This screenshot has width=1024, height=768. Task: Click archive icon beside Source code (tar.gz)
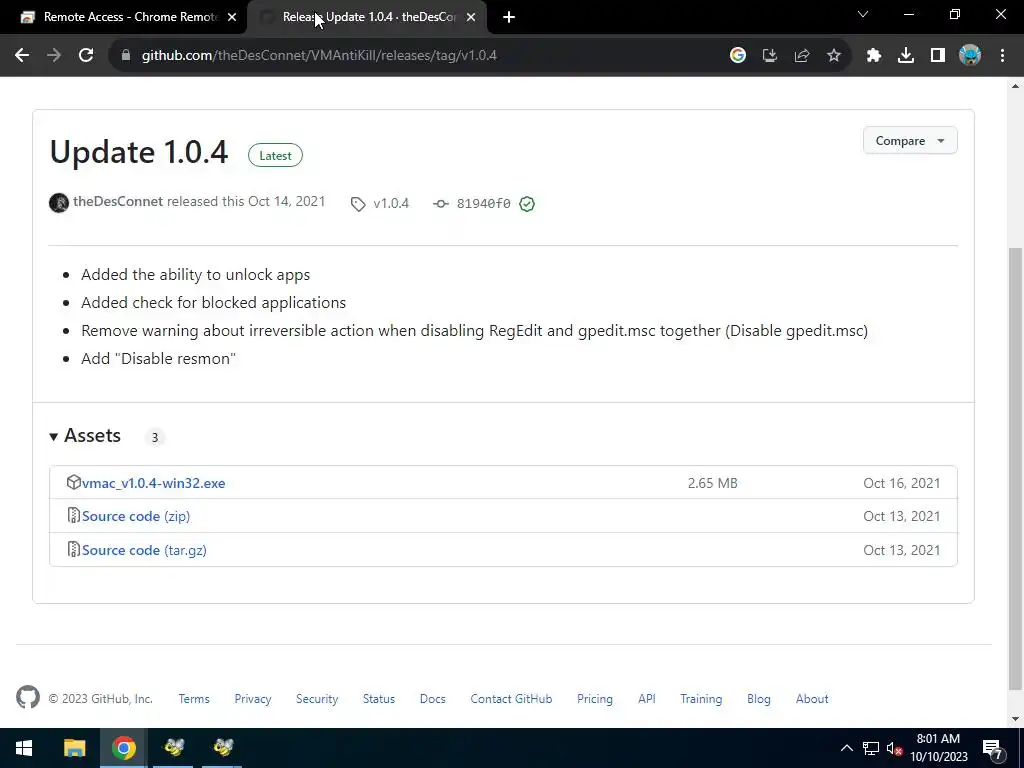click(74, 549)
